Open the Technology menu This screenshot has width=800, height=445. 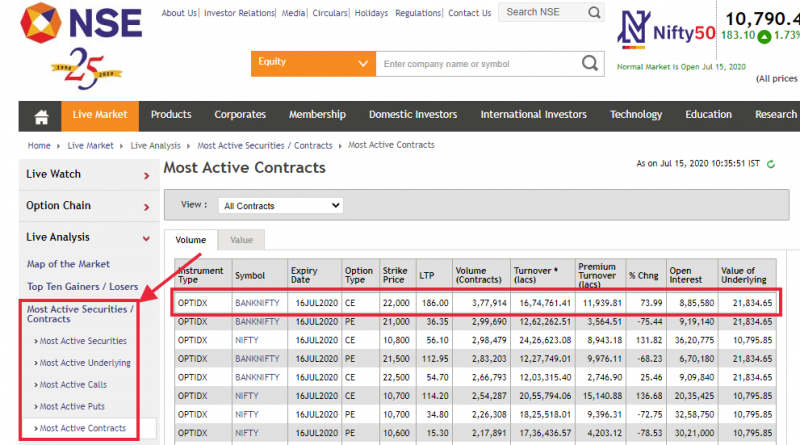click(636, 115)
